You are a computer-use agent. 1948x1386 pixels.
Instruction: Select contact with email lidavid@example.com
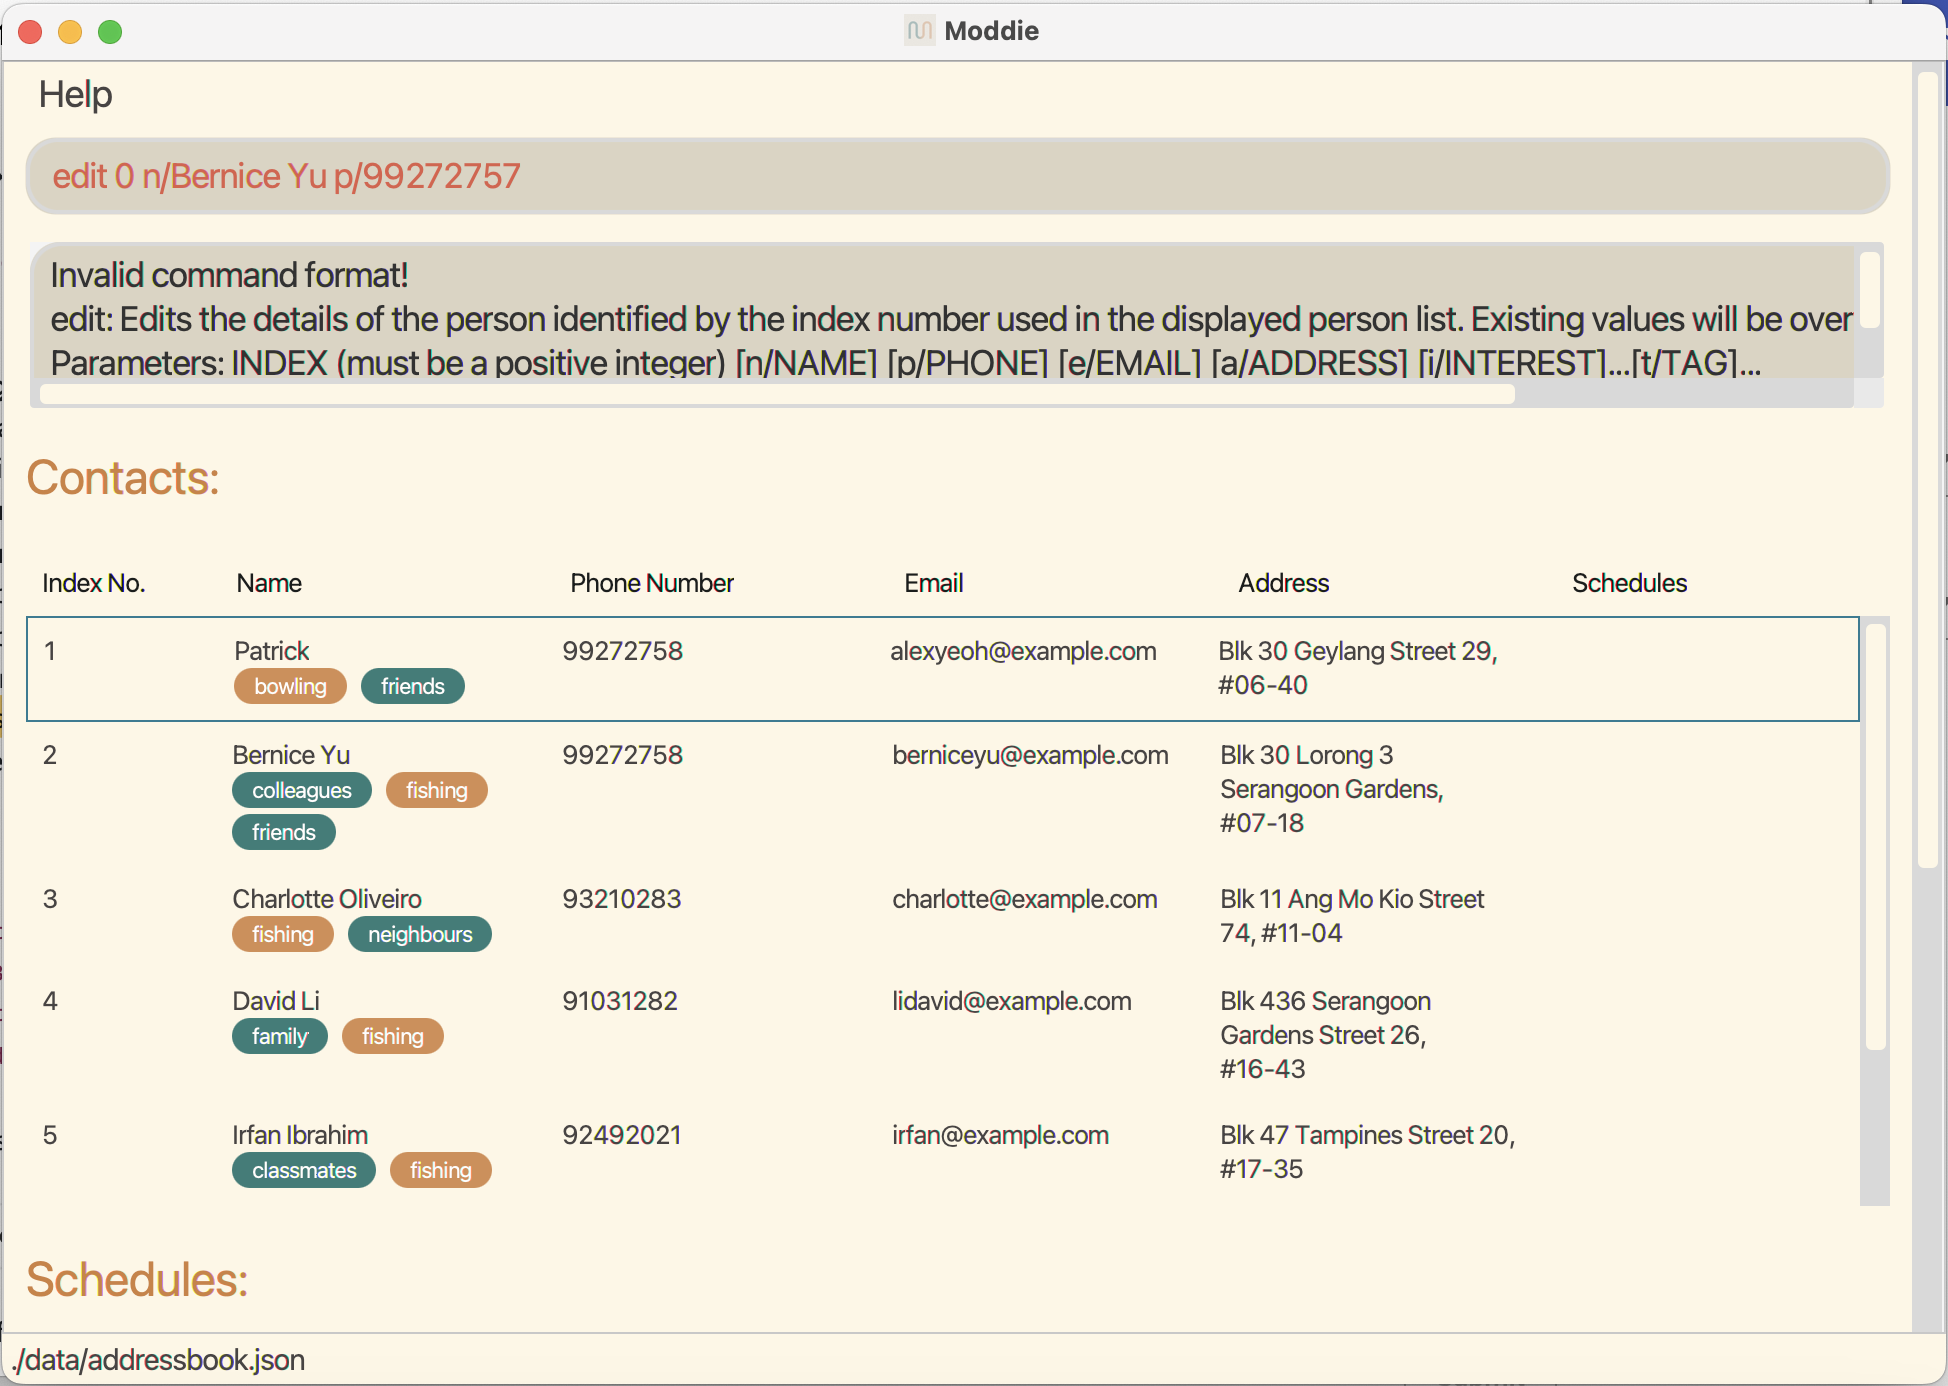(1010, 1002)
